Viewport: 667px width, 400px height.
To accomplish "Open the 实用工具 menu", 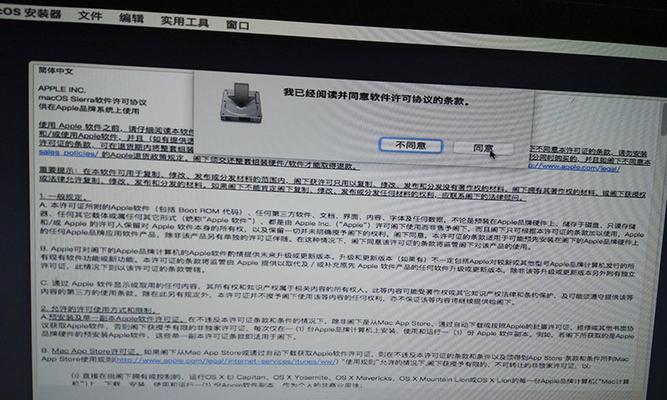I will [x=184, y=21].
